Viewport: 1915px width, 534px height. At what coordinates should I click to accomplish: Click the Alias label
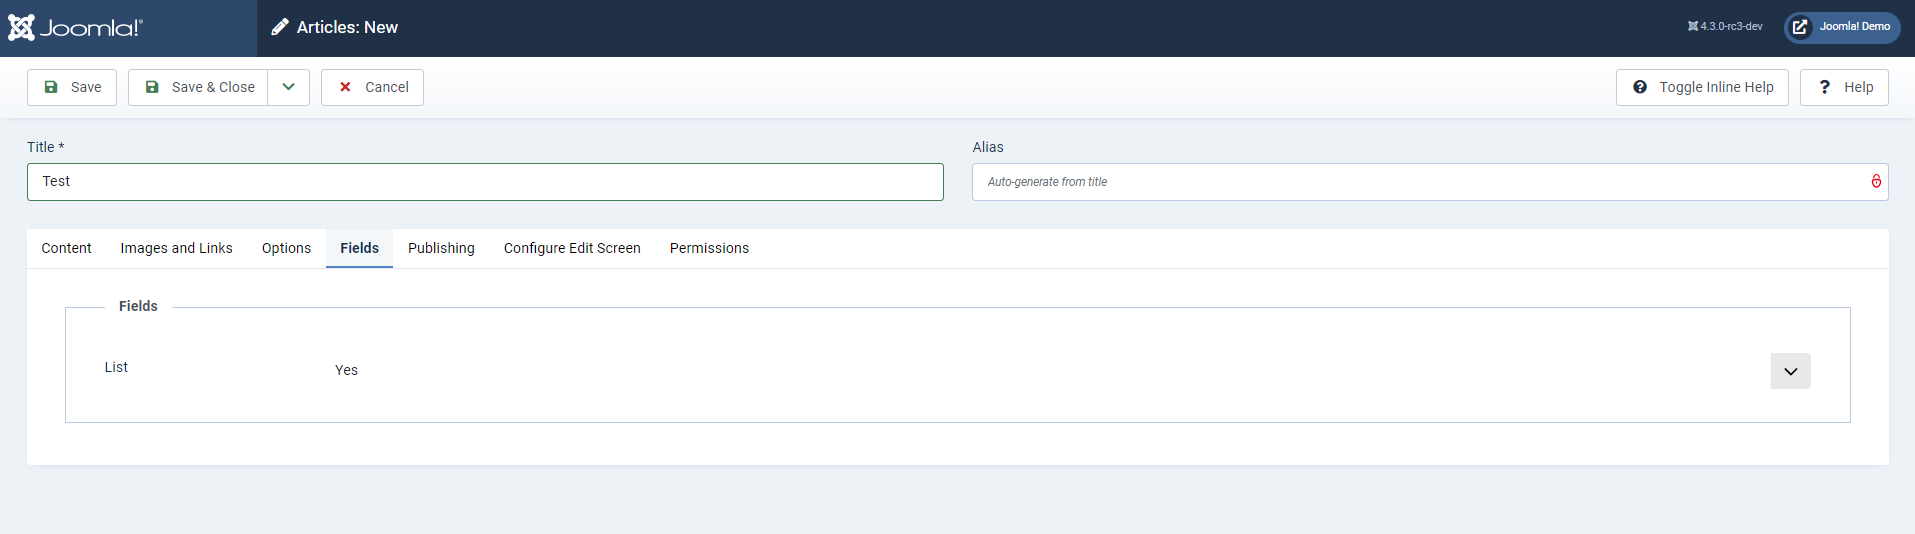pos(988,147)
